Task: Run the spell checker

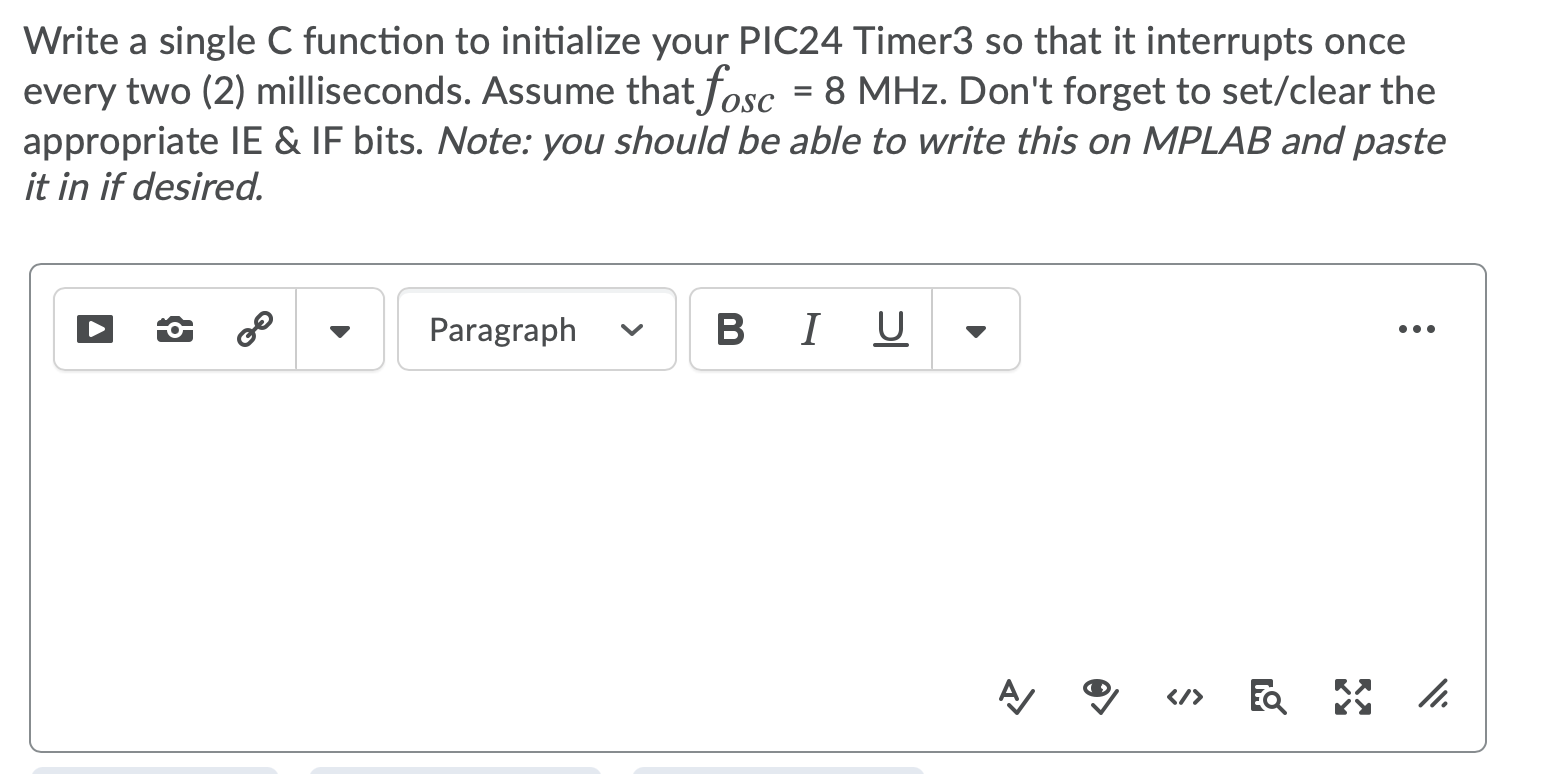Action: pyautogui.click(x=1014, y=698)
